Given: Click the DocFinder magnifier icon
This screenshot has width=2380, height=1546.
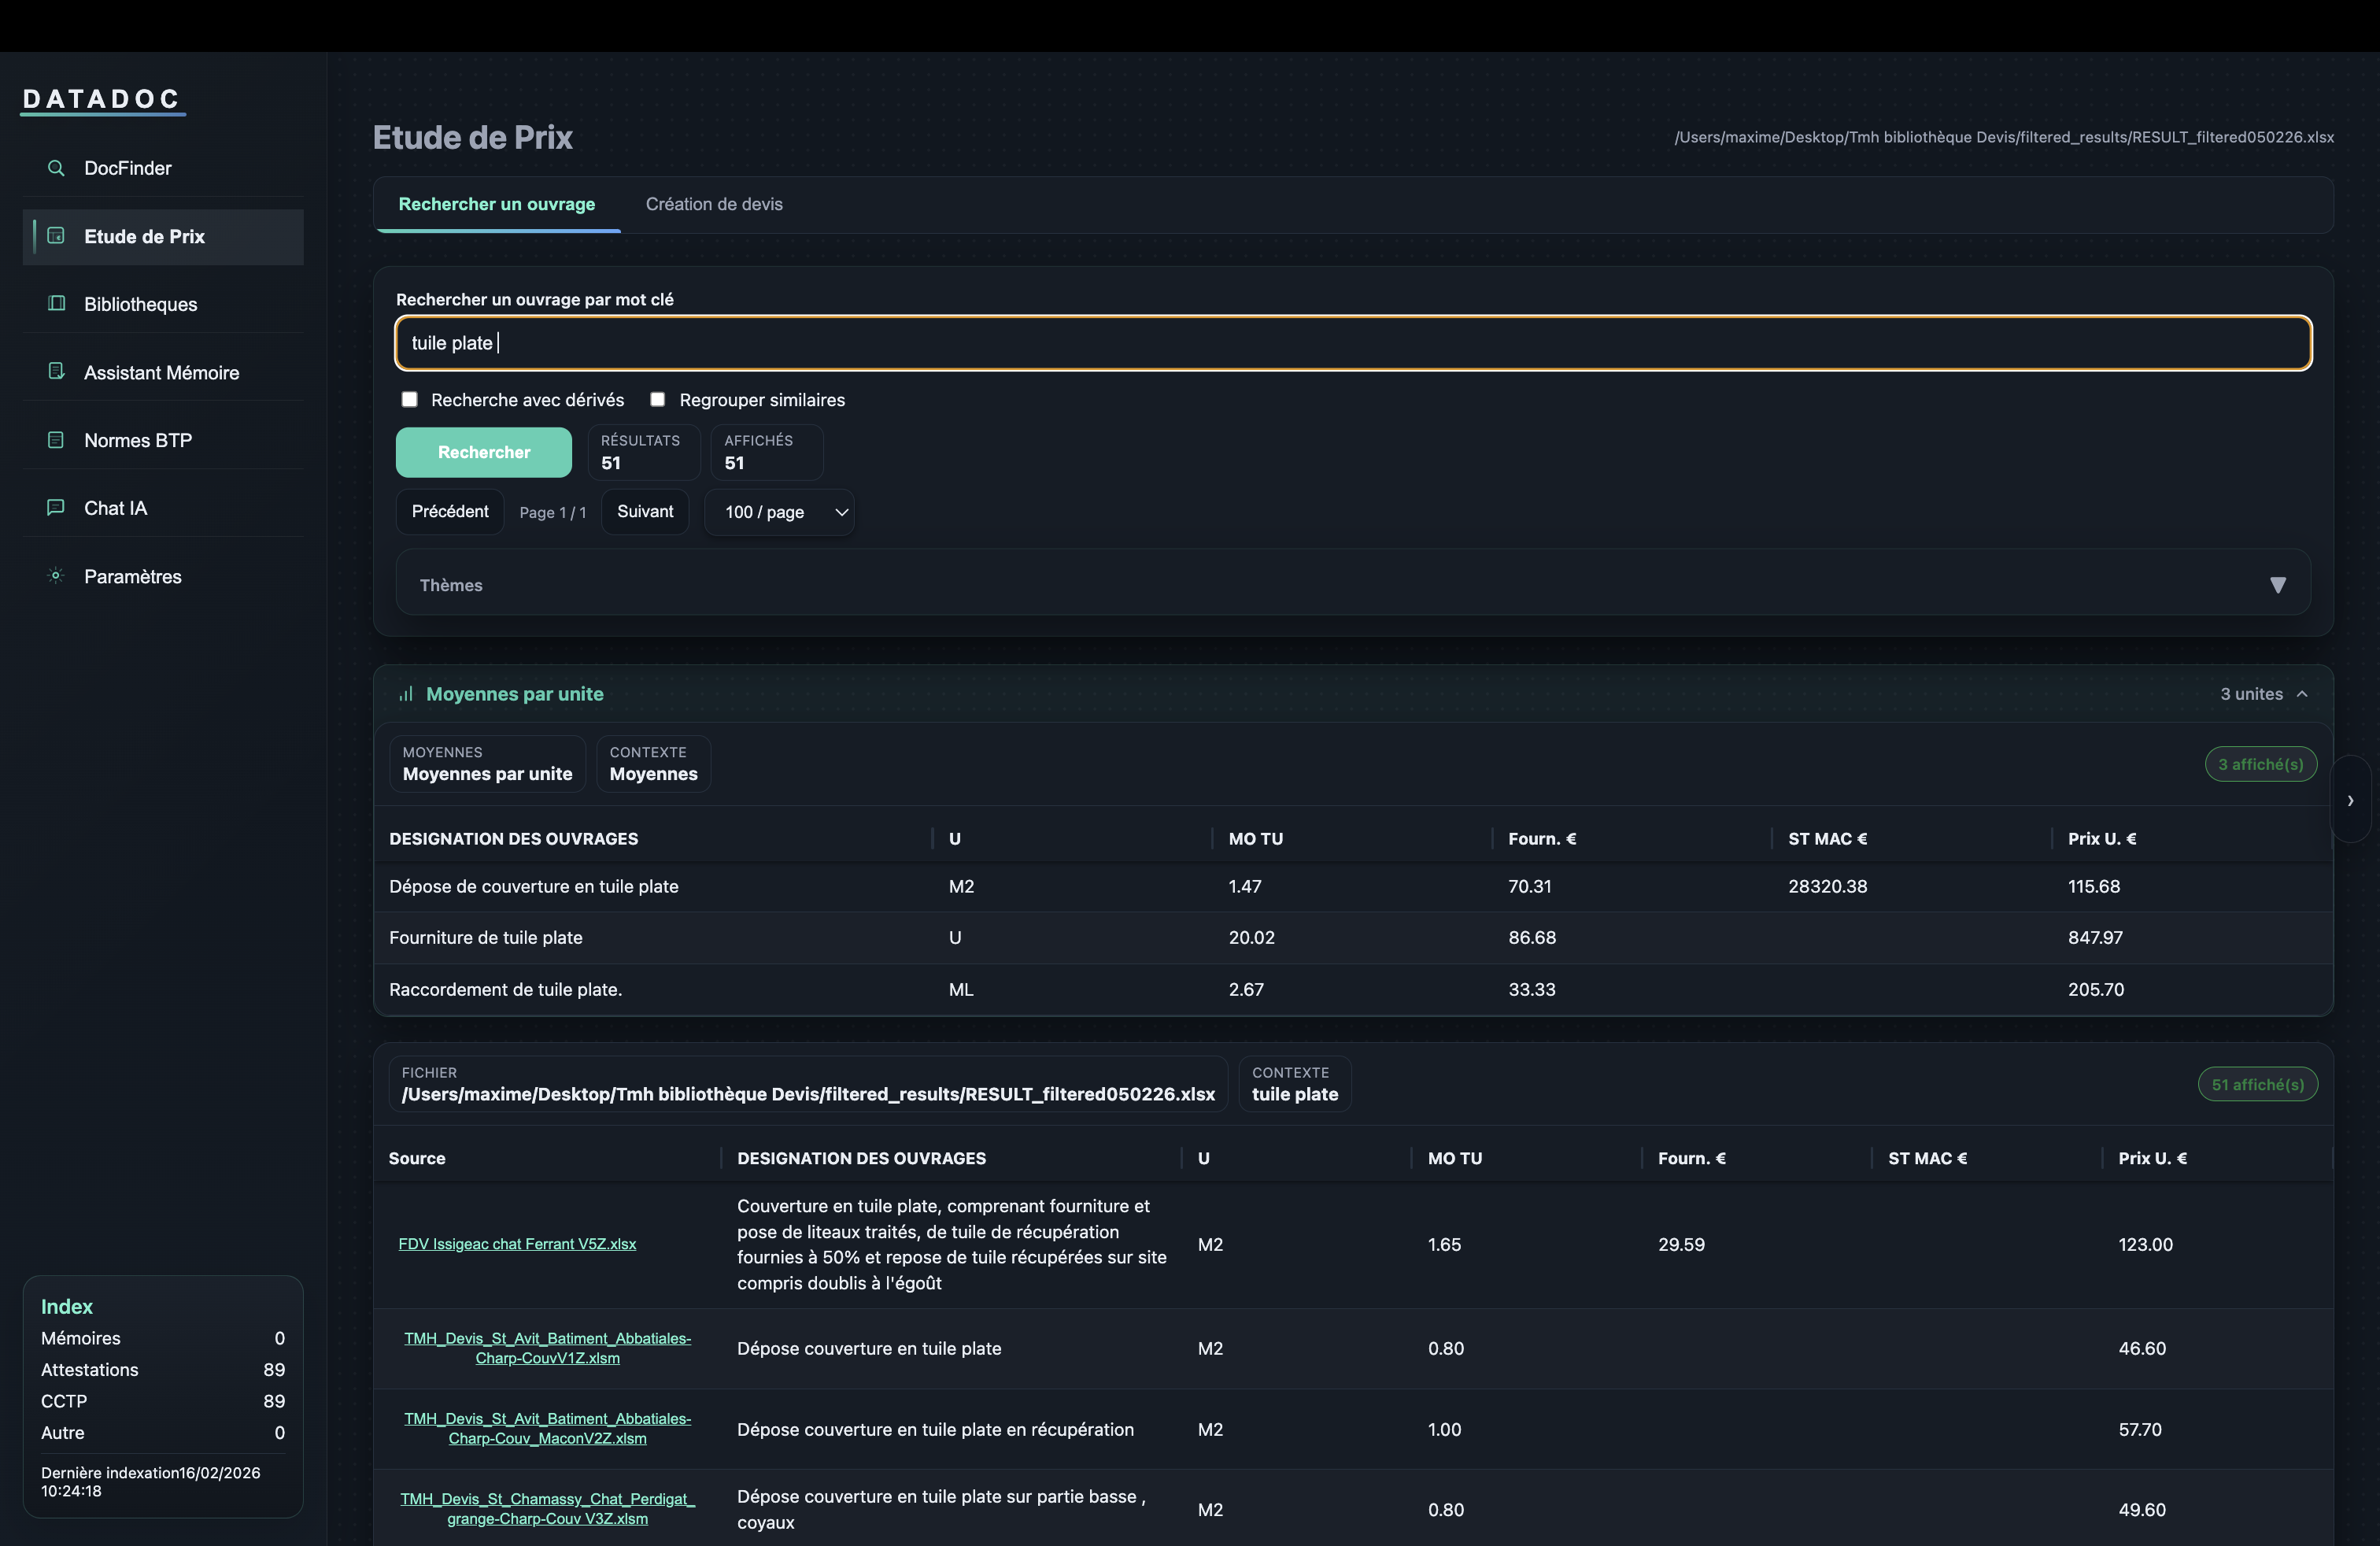Looking at the screenshot, I should click(56, 168).
